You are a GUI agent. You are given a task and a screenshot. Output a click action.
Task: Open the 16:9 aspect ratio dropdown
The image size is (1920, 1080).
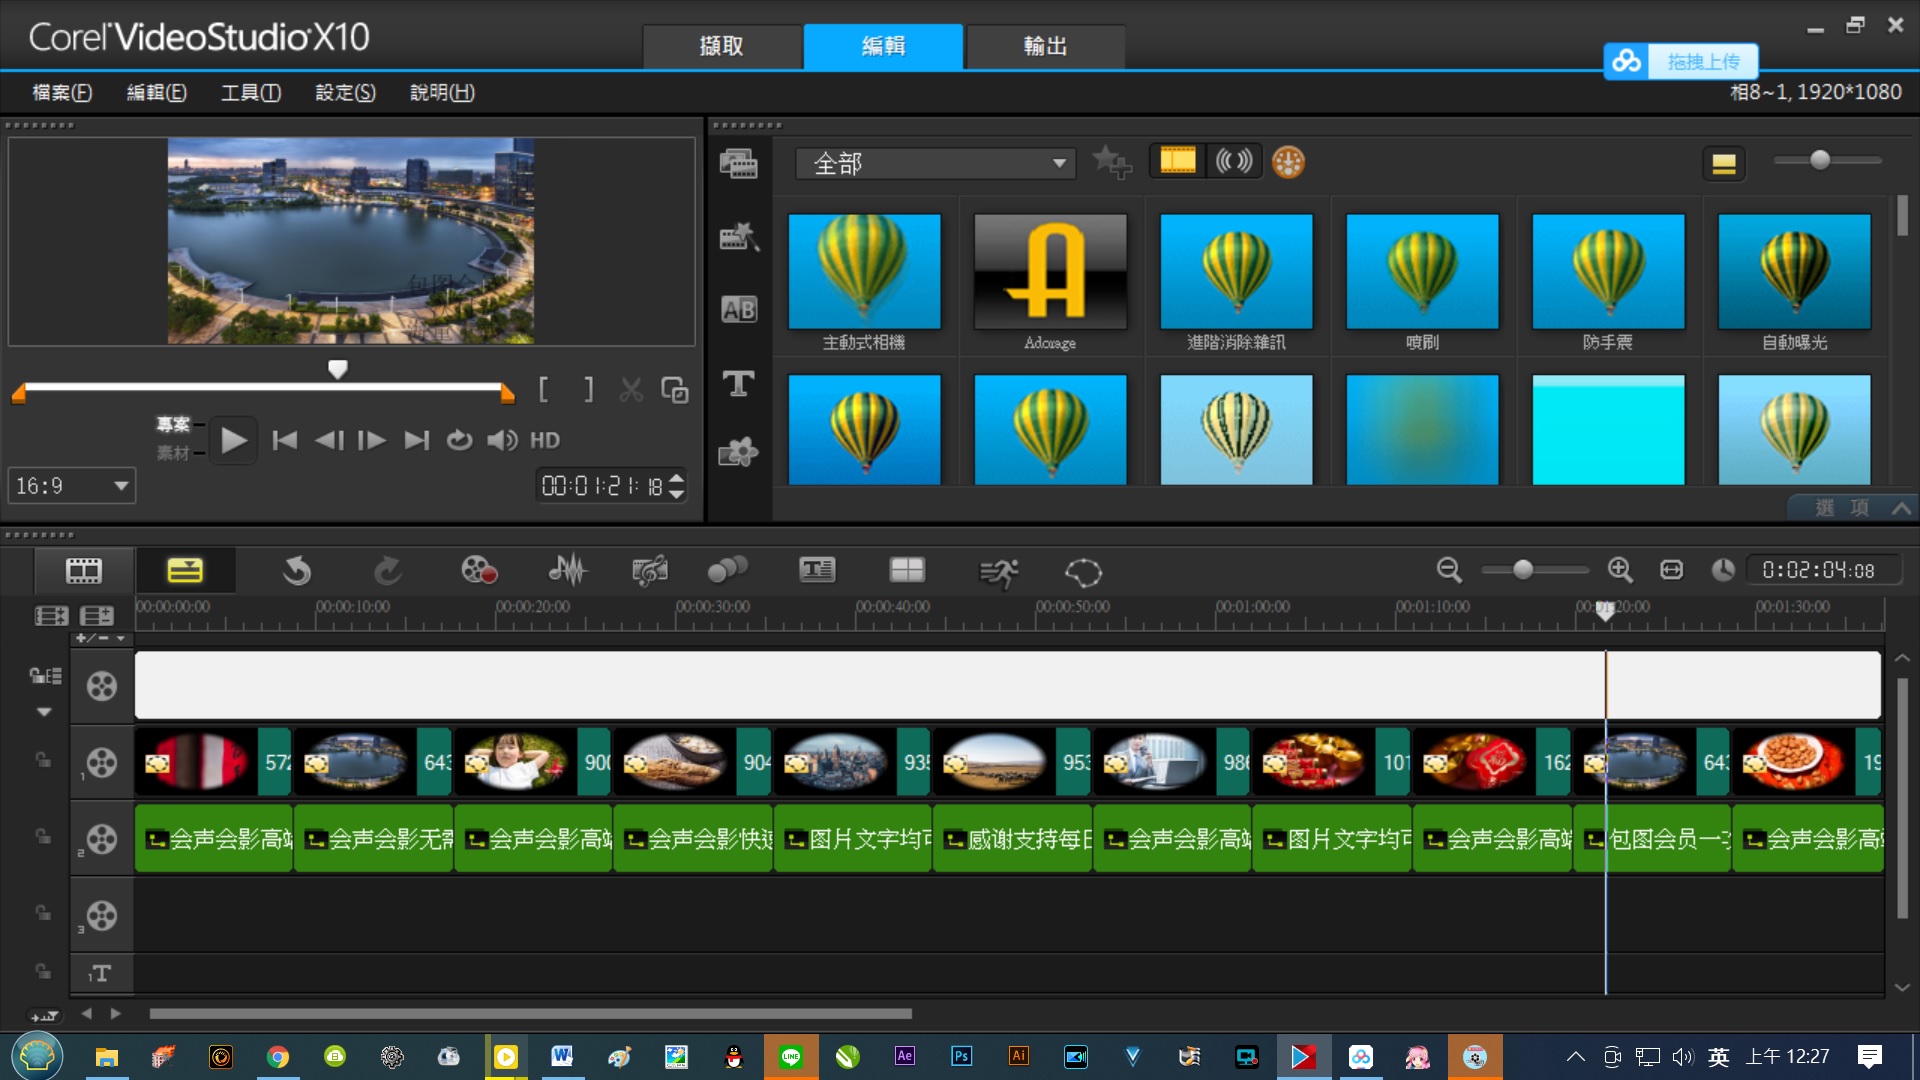point(72,486)
